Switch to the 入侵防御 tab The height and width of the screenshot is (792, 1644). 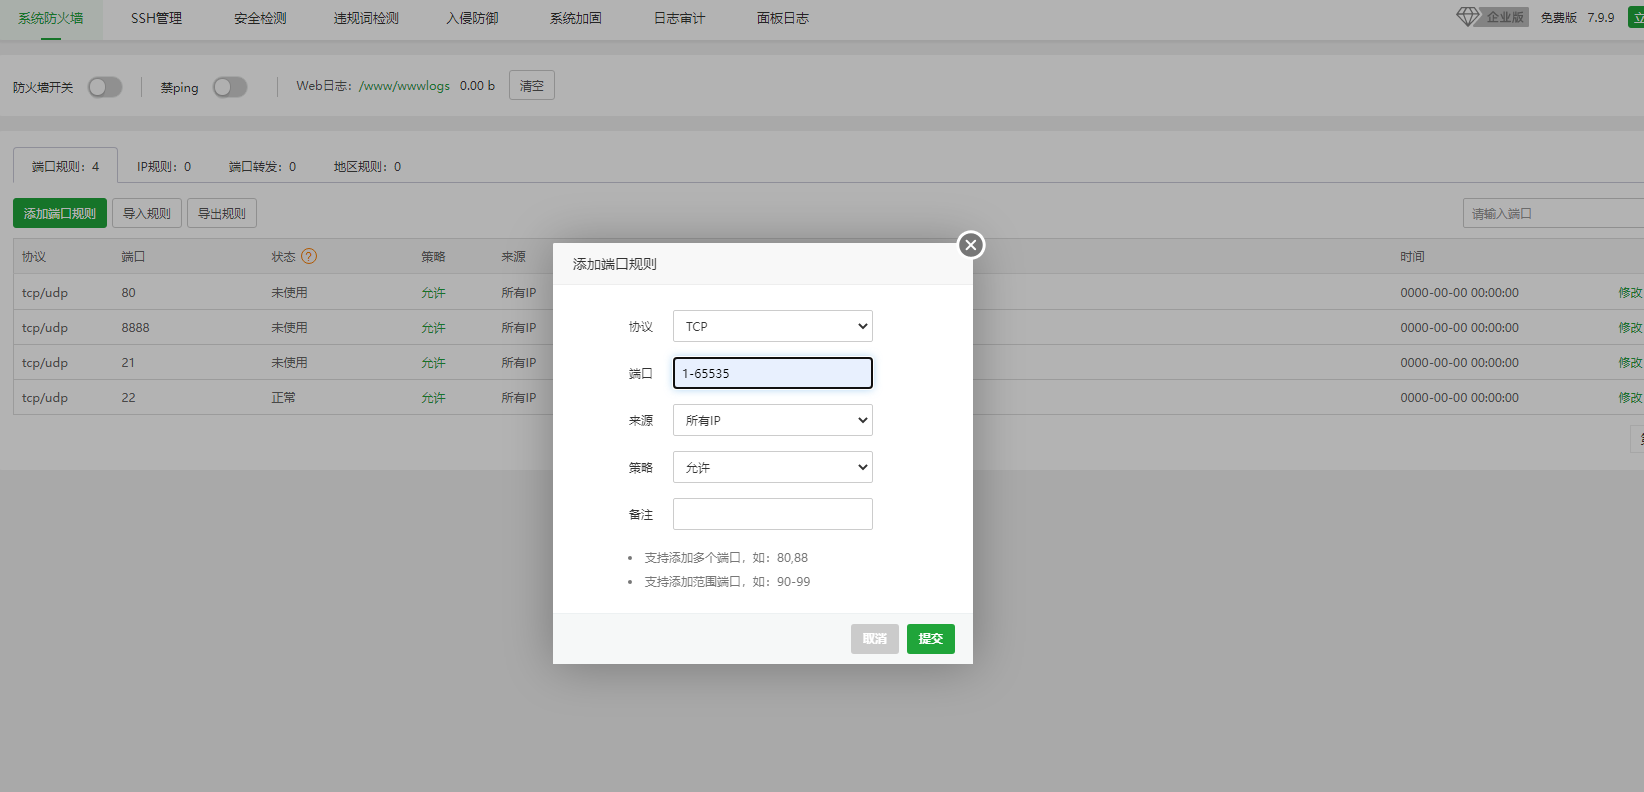pos(472,18)
